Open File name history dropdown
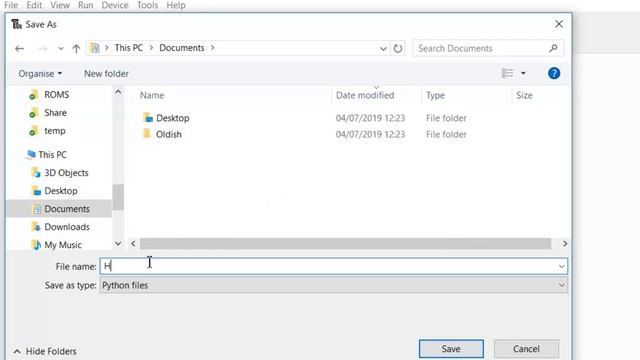The image size is (640, 360). point(562,267)
